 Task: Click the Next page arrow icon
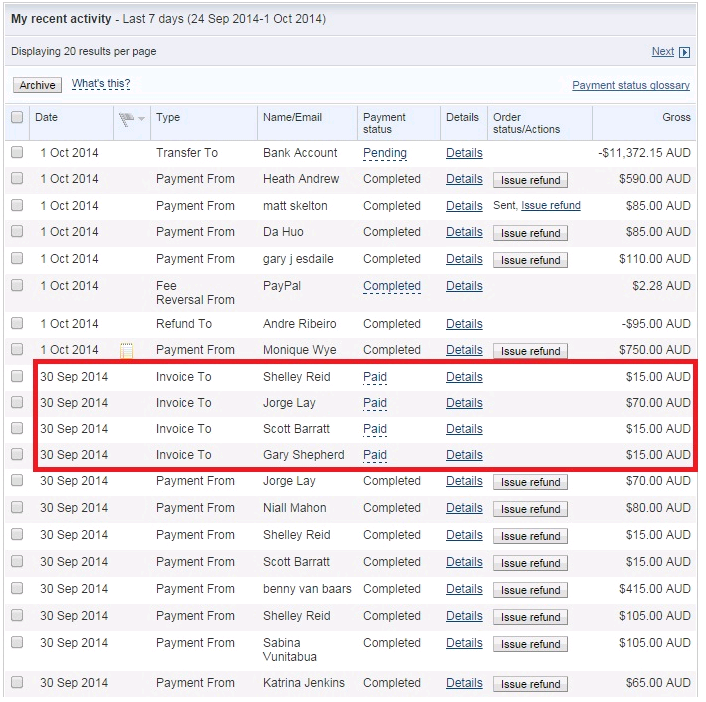685,52
